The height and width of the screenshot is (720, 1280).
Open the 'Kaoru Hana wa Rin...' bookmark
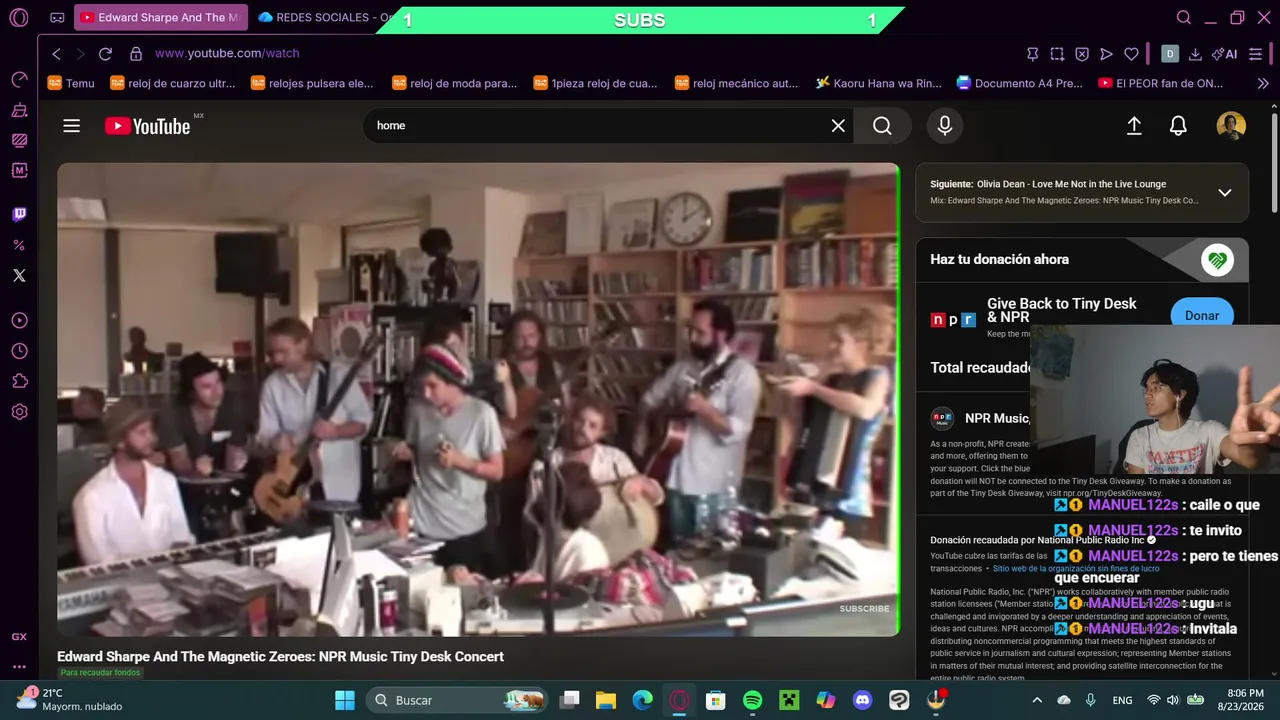[x=879, y=83]
